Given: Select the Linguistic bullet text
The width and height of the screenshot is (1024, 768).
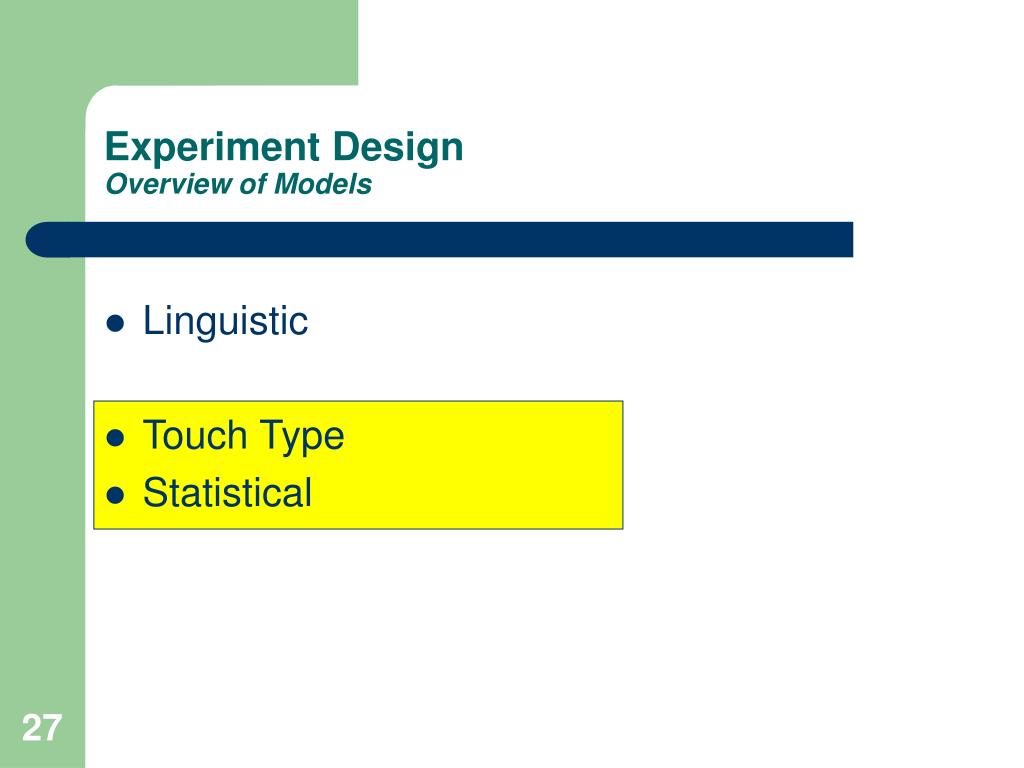Looking at the screenshot, I should [x=225, y=321].
